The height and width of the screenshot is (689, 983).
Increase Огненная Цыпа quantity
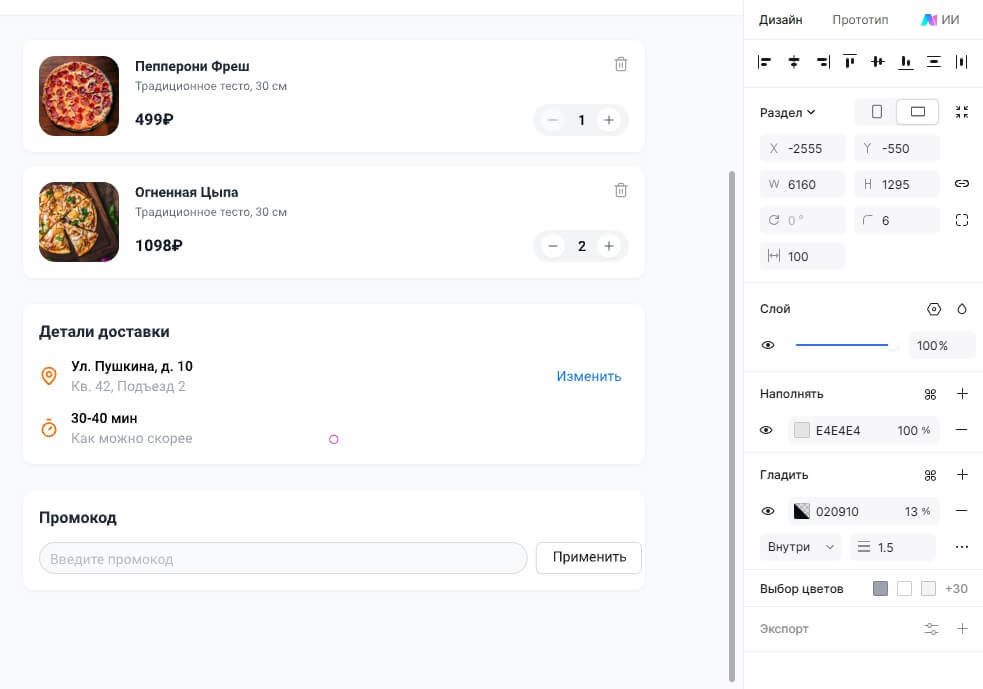[x=609, y=246]
